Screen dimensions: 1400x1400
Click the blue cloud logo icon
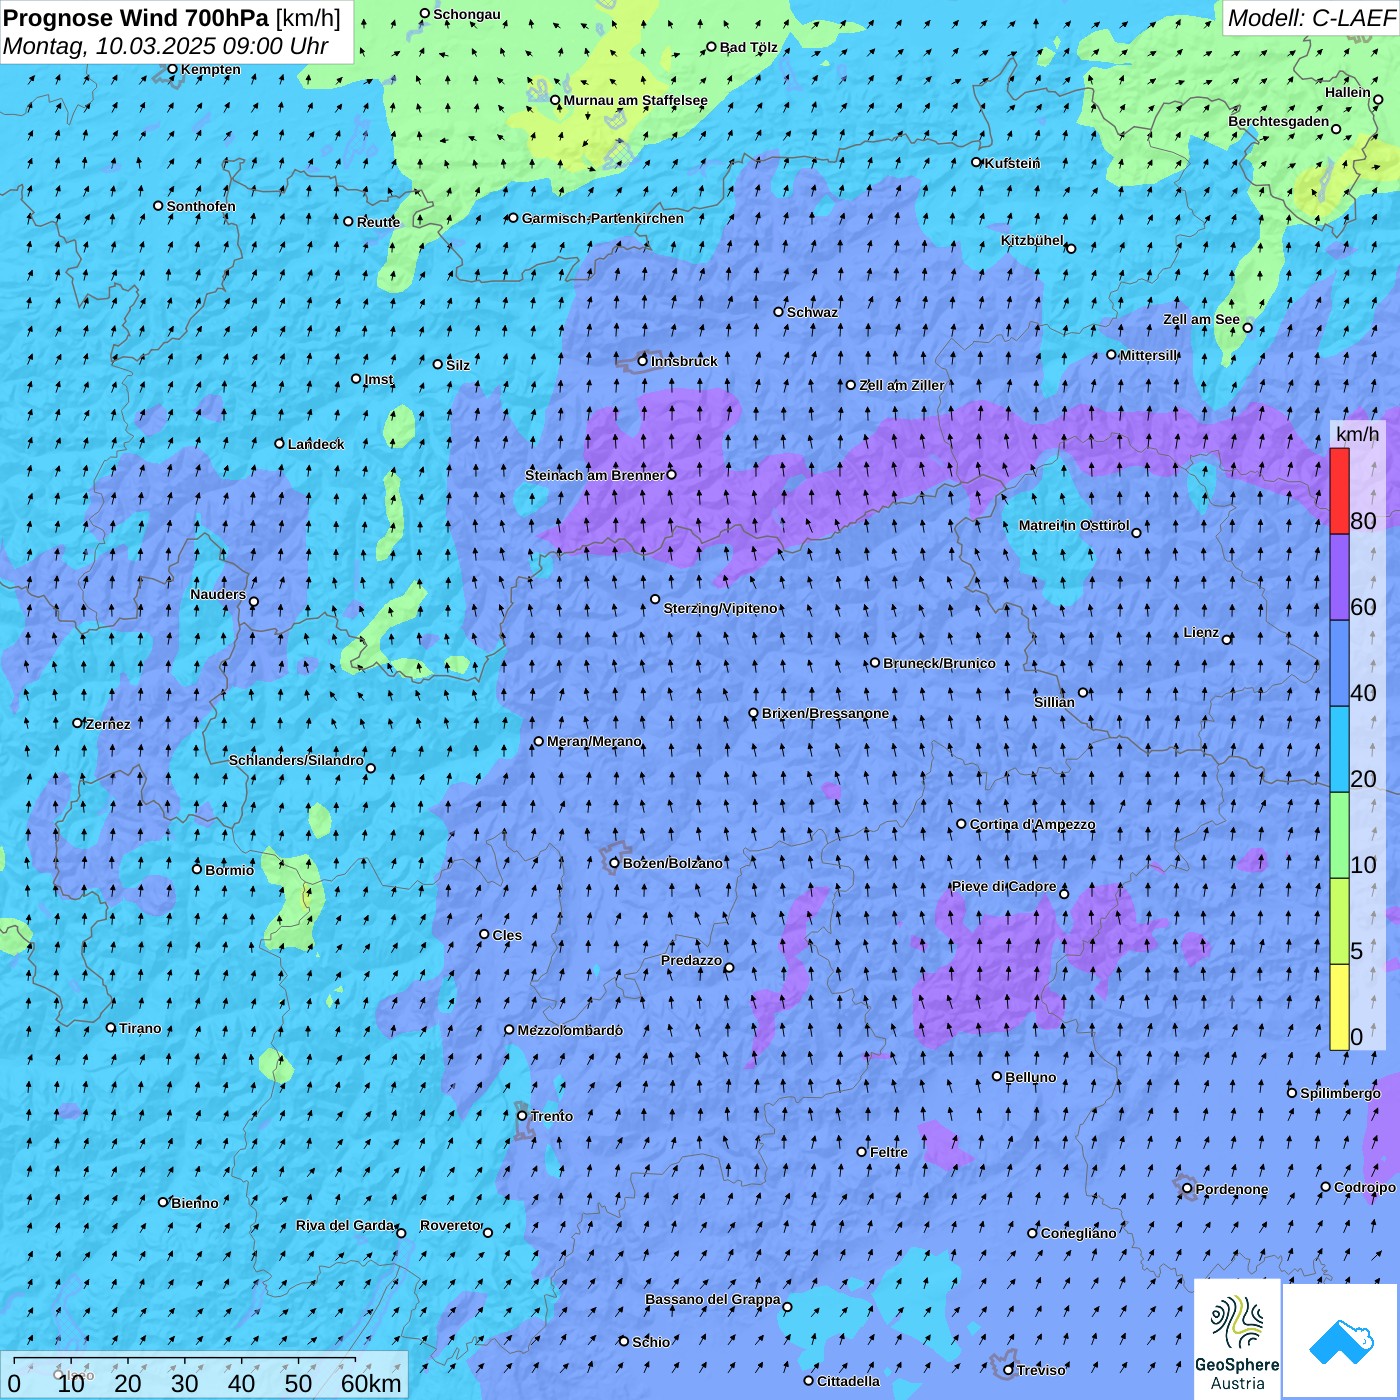pyautogui.click(x=1340, y=1340)
